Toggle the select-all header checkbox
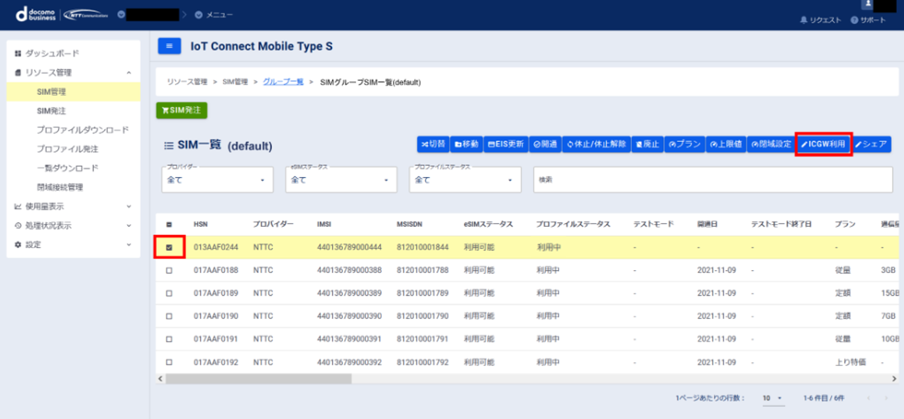This screenshot has width=904, height=419. click(x=168, y=224)
